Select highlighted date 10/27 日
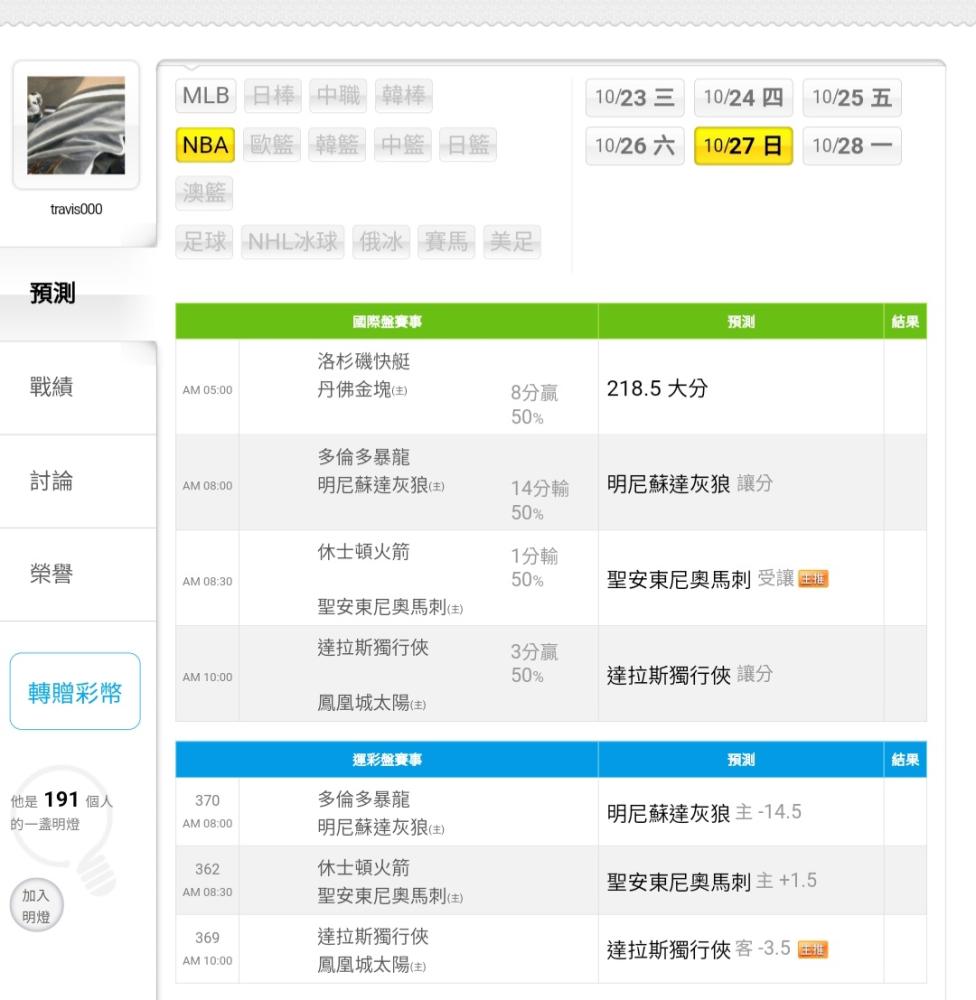The height and width of the screenshot is (1000, 976). [742, 146]
